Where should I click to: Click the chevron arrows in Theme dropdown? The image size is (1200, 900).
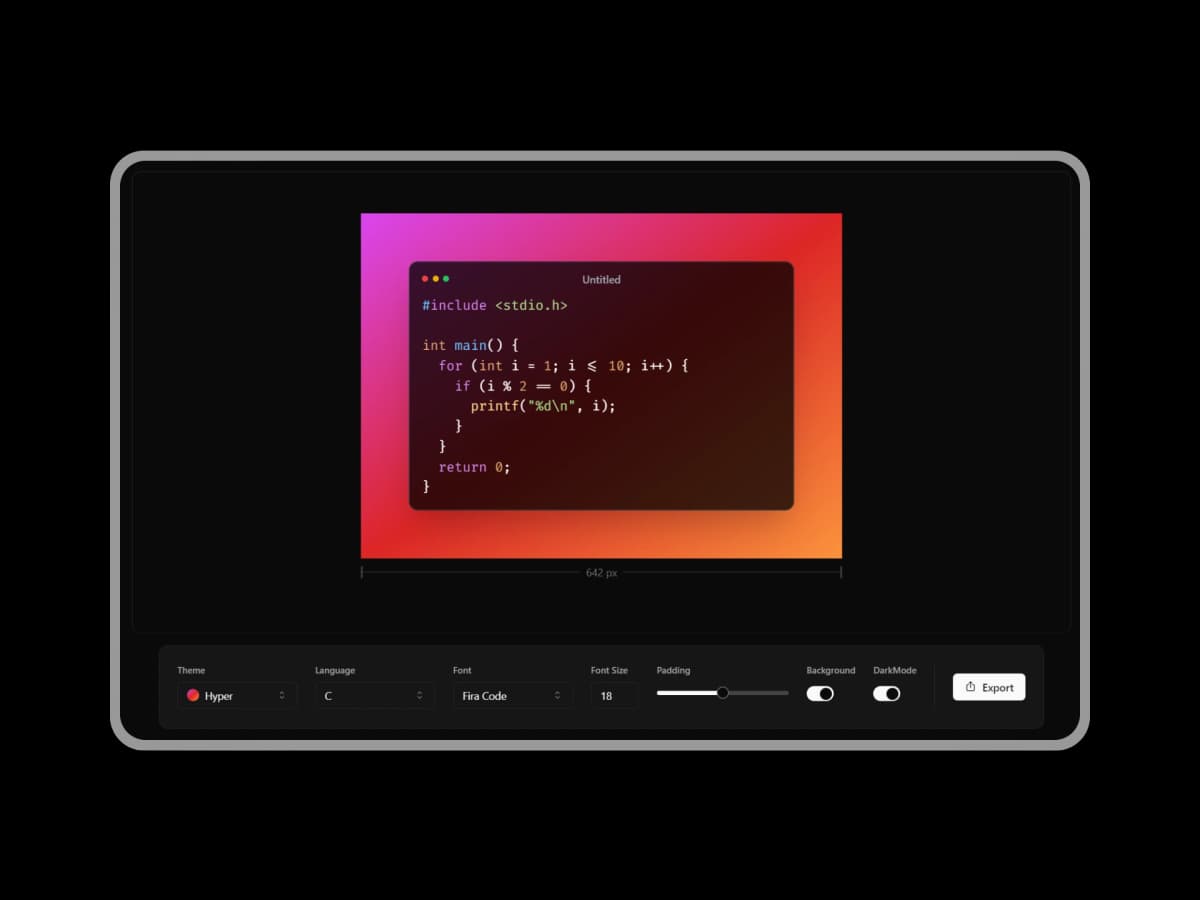[x=282, y=695]
